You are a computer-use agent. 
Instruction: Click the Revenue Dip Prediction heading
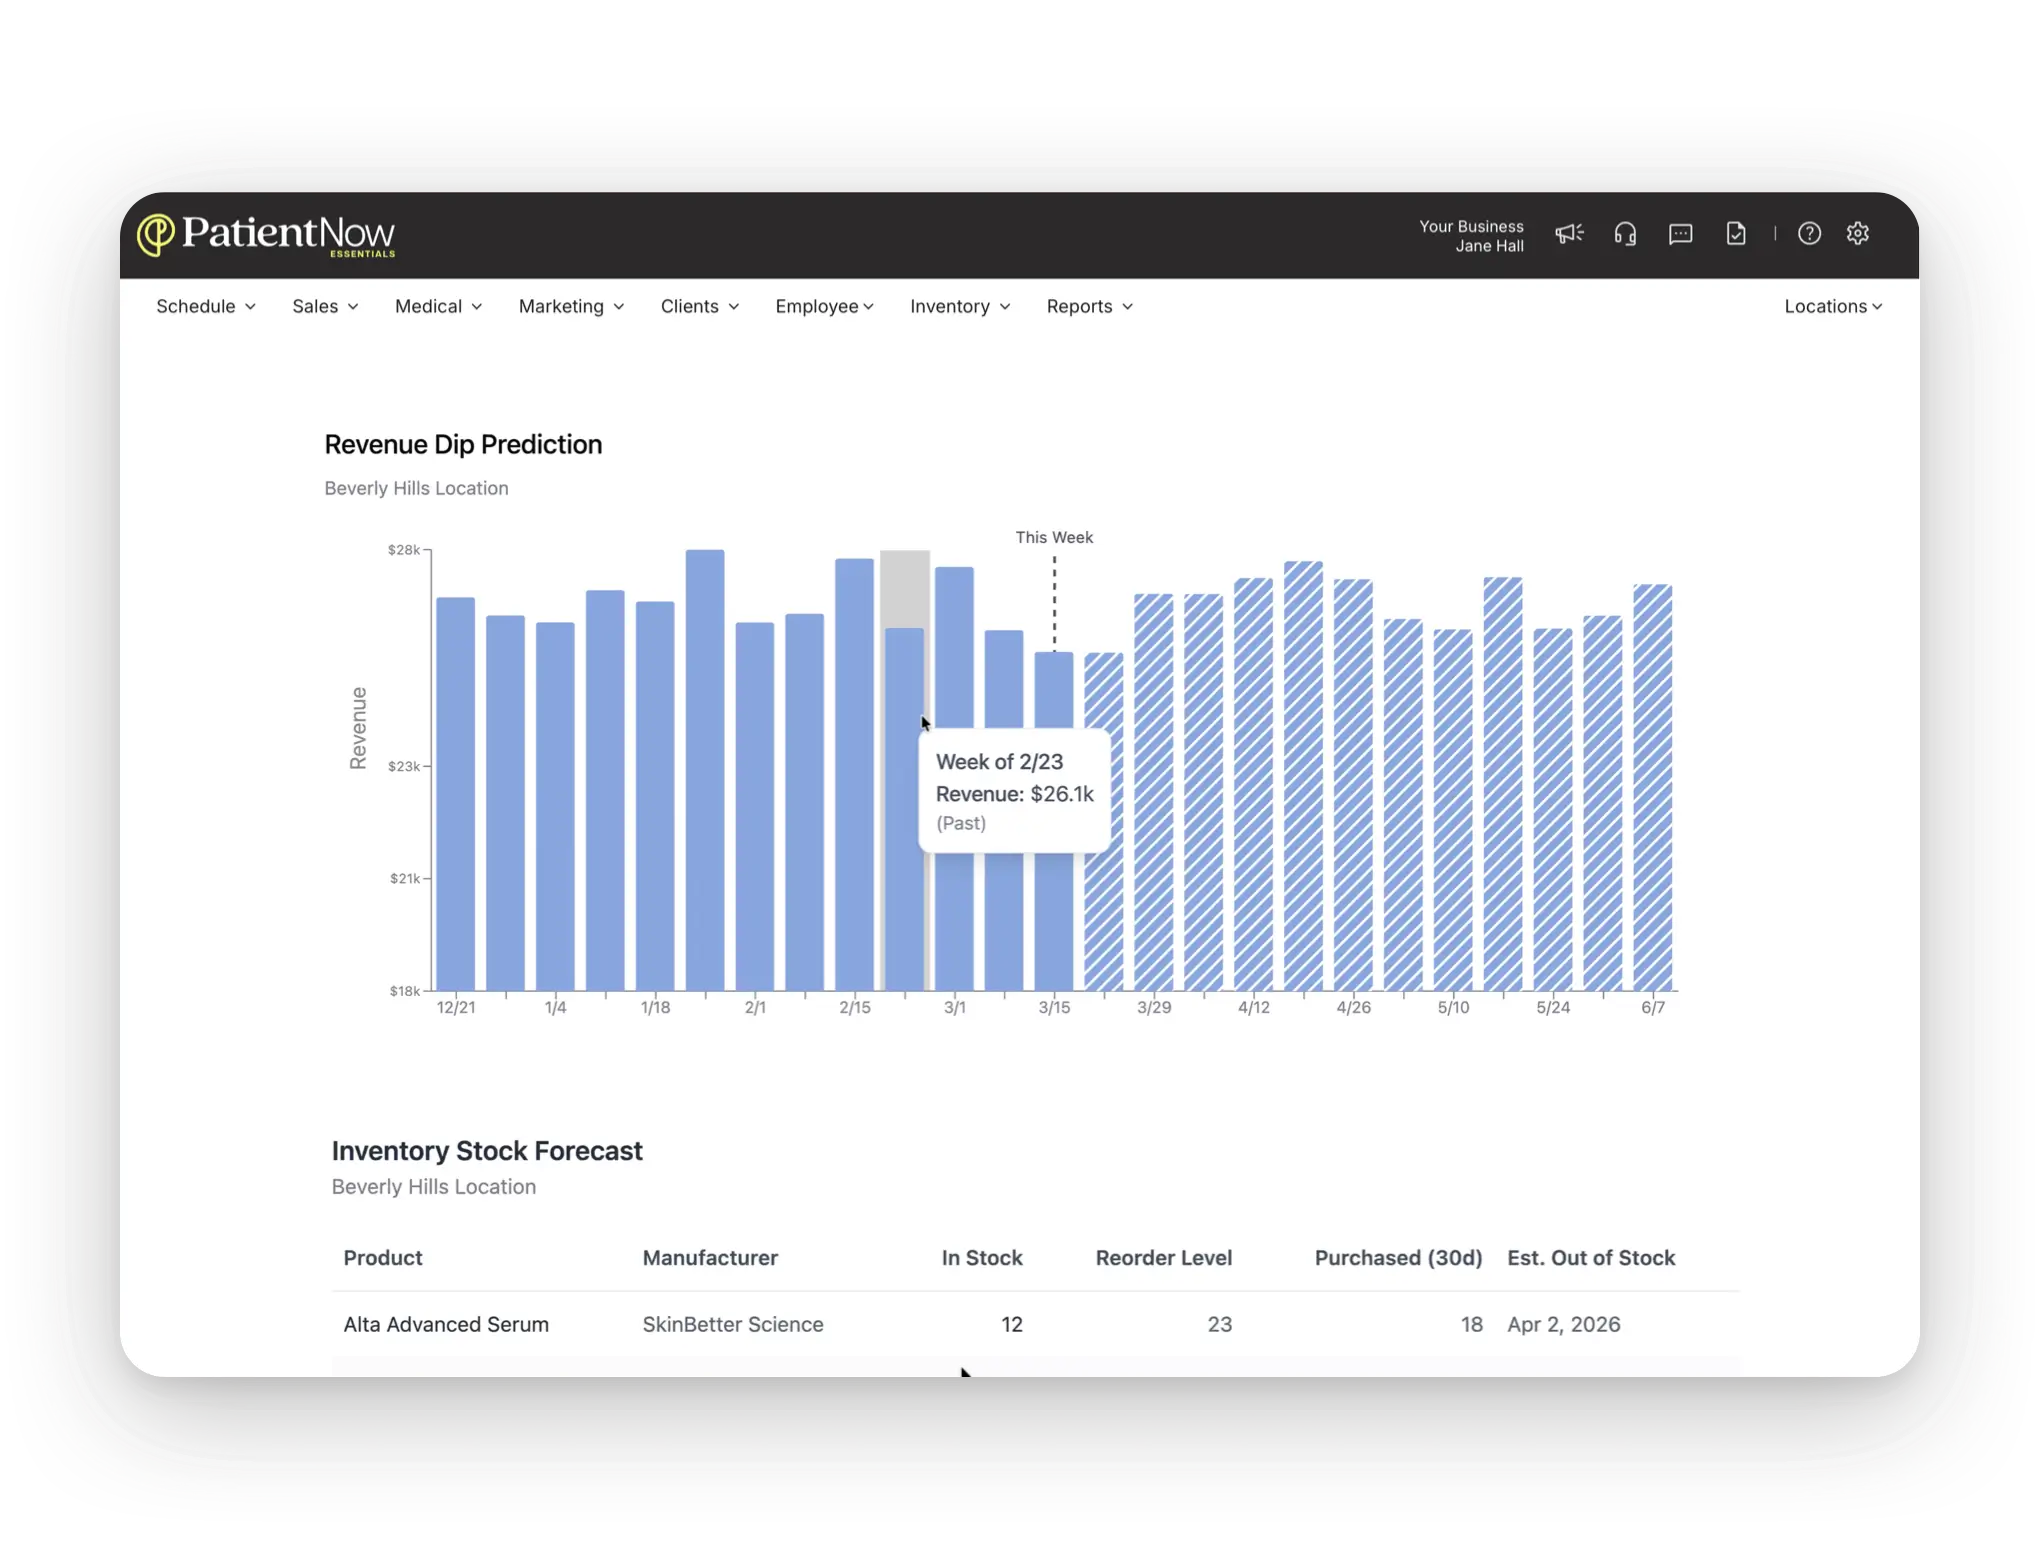point(463,445)
